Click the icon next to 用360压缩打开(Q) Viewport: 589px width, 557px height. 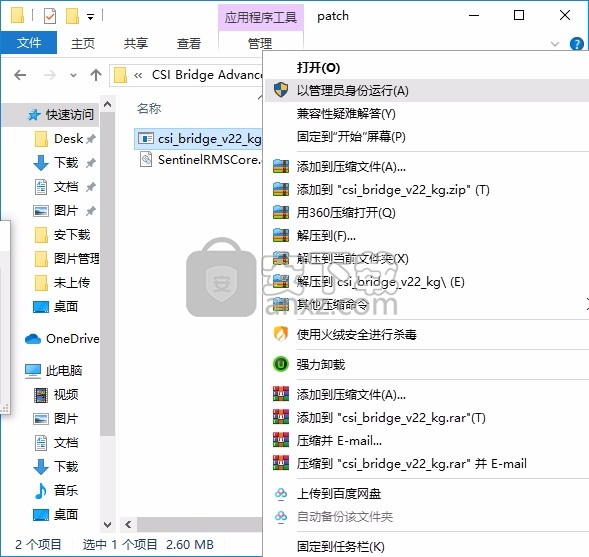pyautogui.click(x=281, y=213)
